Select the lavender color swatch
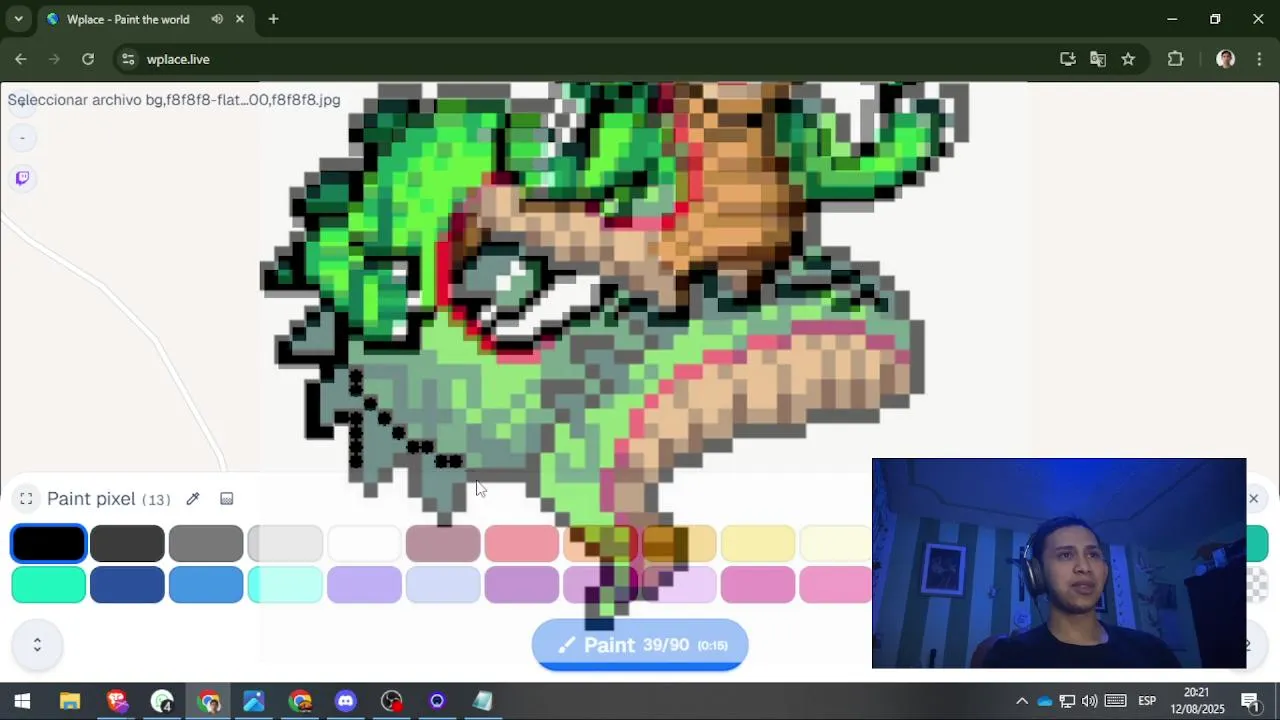The height and width of the screenshot is (720, 1280). point(364,585)
